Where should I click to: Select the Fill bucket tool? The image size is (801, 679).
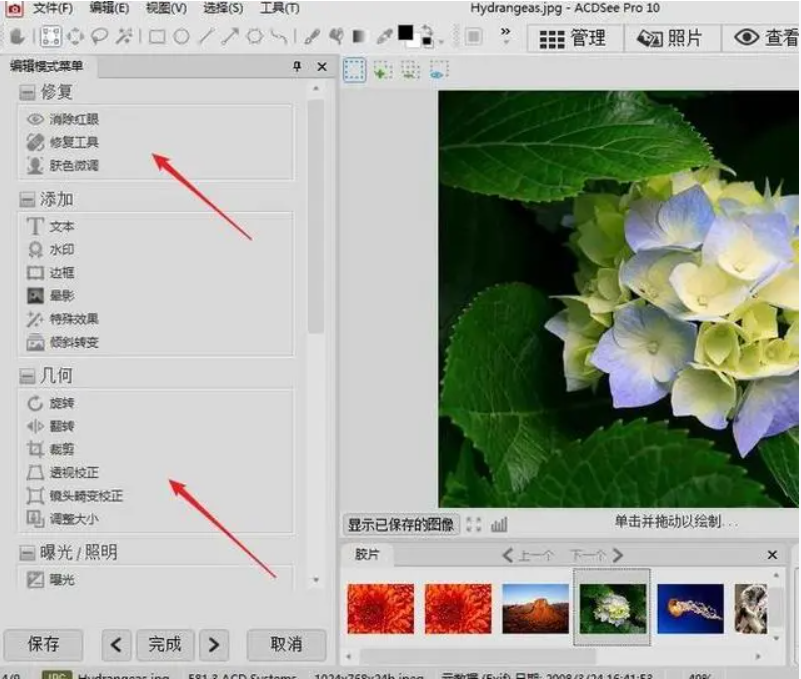pyautogui.click(x=336, y=37)
